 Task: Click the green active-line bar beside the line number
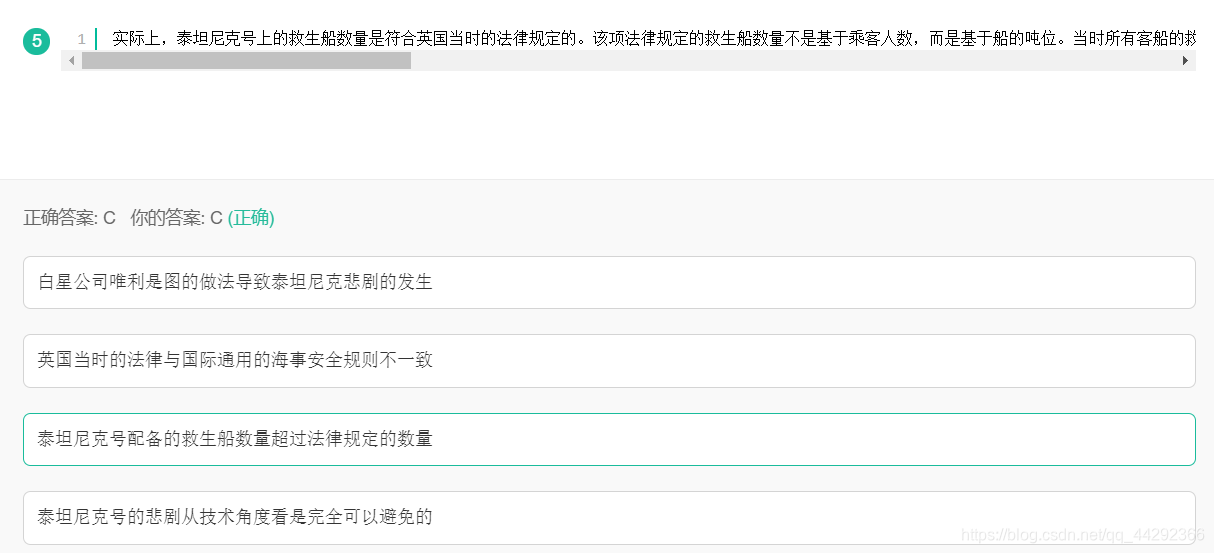click(96, 39)
